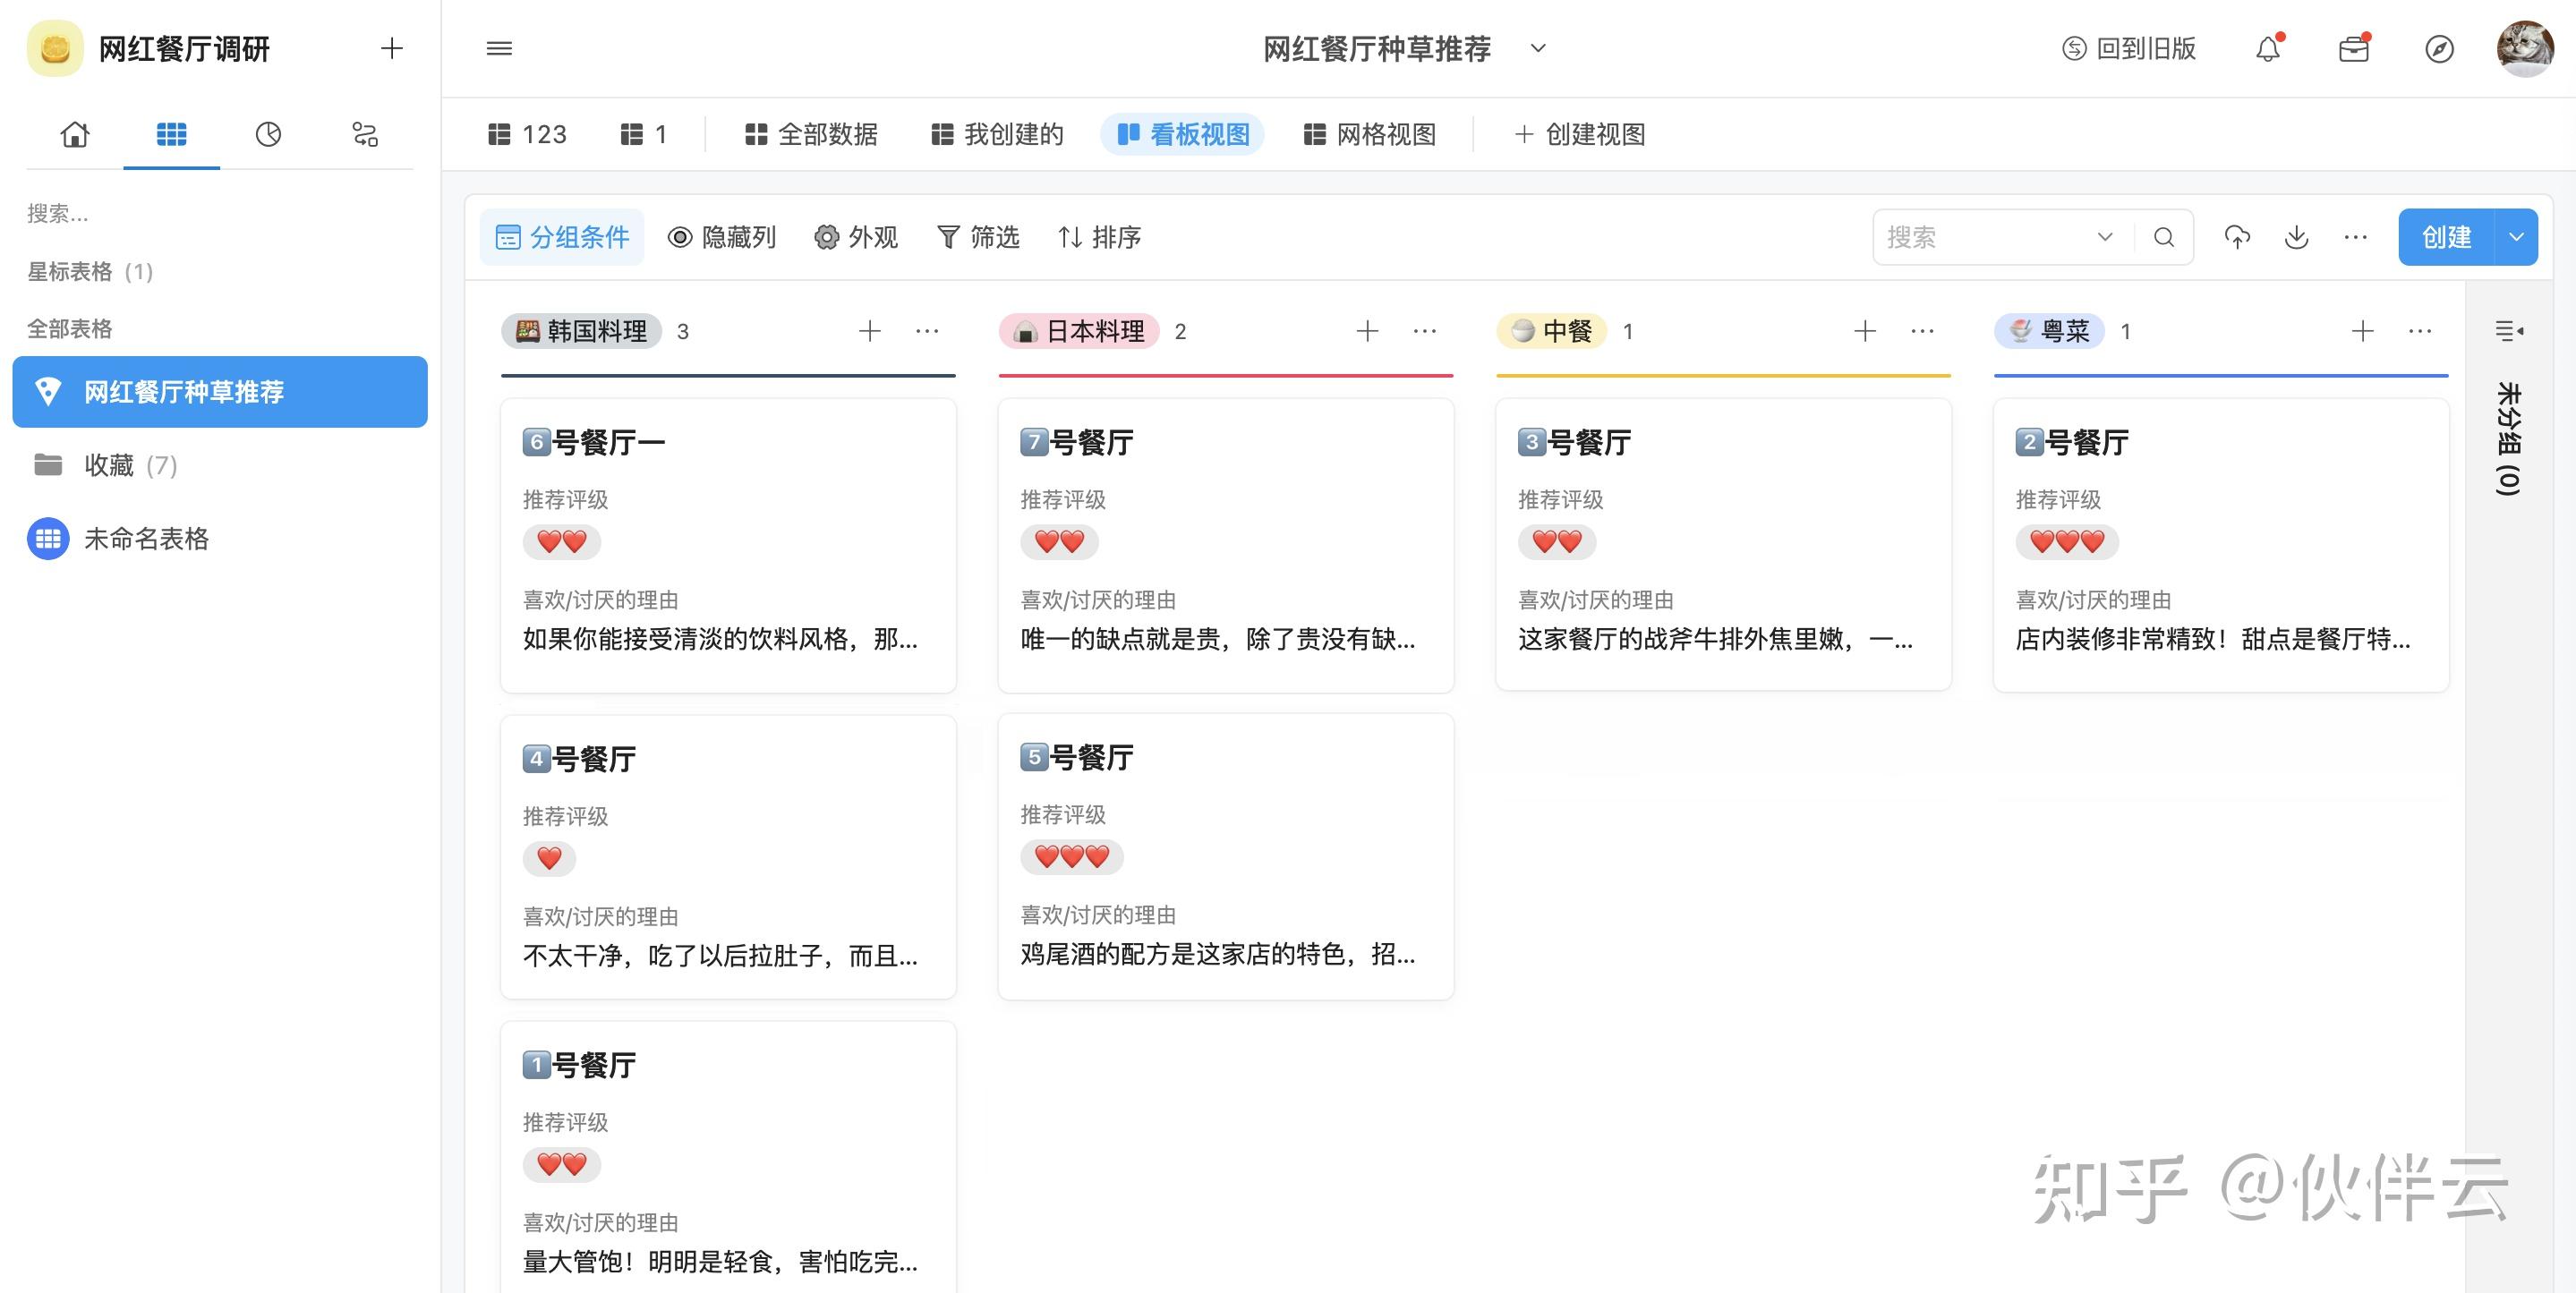Screen dimensions: 2576x1293
Task: Expand the search field dropdown chevron
Action: coord(2105,237)
